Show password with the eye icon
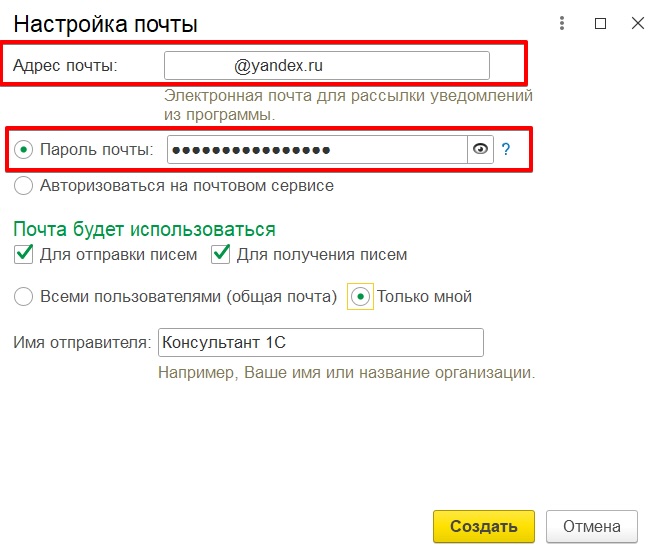 [480, 149]
